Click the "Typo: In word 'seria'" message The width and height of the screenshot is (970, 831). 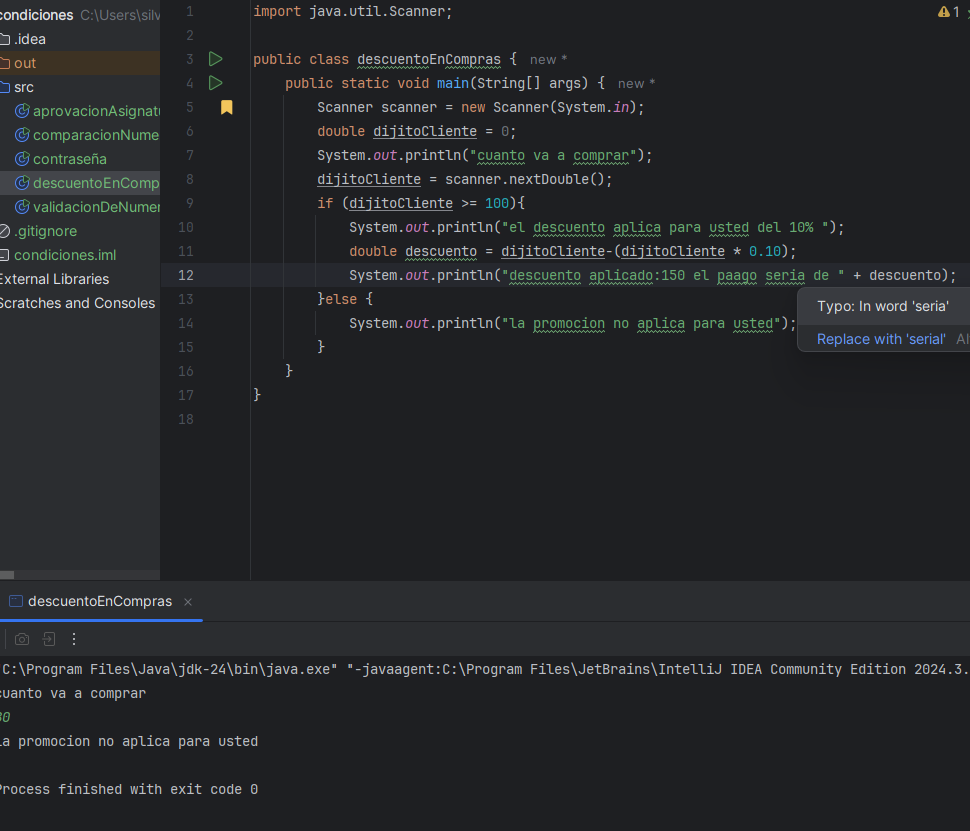[x=883, y=306]
